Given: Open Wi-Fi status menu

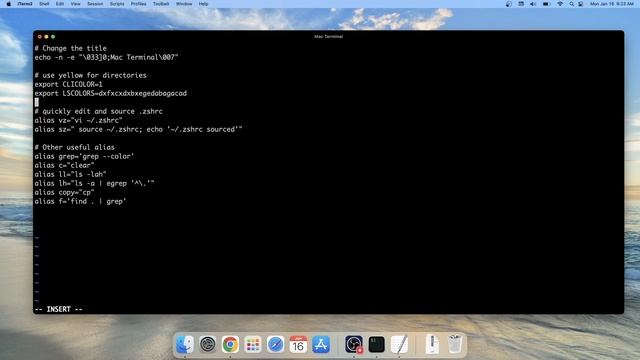Looking at the screenshot, I should [560, 4].
